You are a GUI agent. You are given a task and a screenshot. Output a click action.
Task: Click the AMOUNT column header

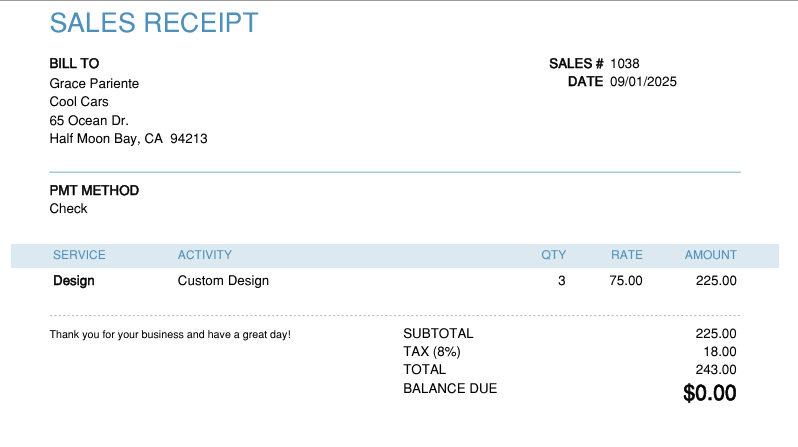coord(710,255)
